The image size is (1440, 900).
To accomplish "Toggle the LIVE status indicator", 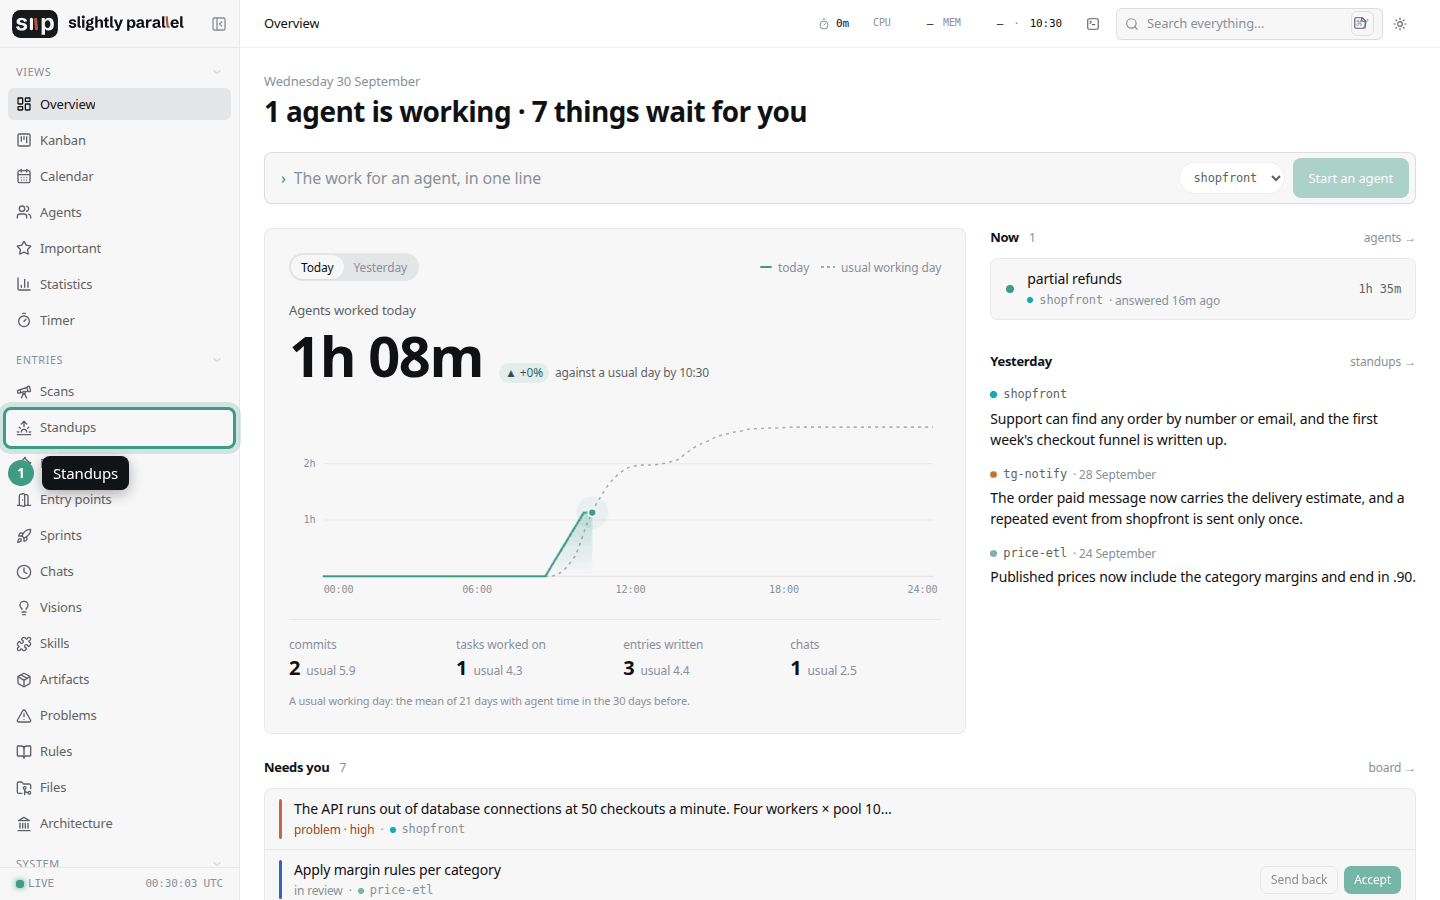I will 35,883.
